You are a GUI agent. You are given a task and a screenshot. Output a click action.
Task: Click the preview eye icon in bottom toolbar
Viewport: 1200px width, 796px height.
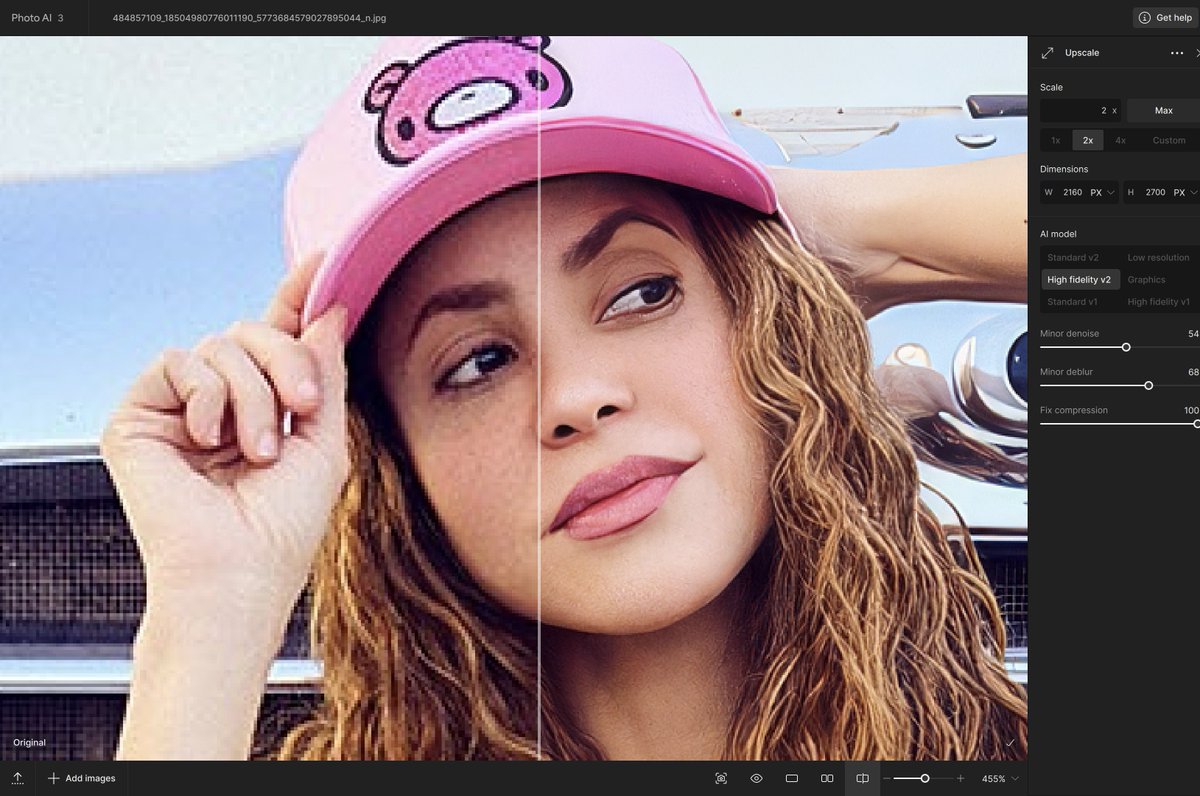(x=756, y=778)
